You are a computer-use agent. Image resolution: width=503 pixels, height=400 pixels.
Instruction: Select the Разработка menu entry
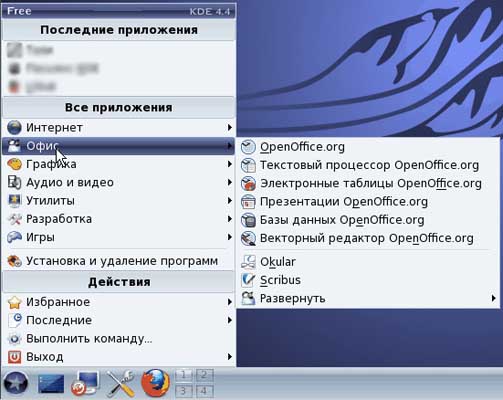[x=119, y=219]
